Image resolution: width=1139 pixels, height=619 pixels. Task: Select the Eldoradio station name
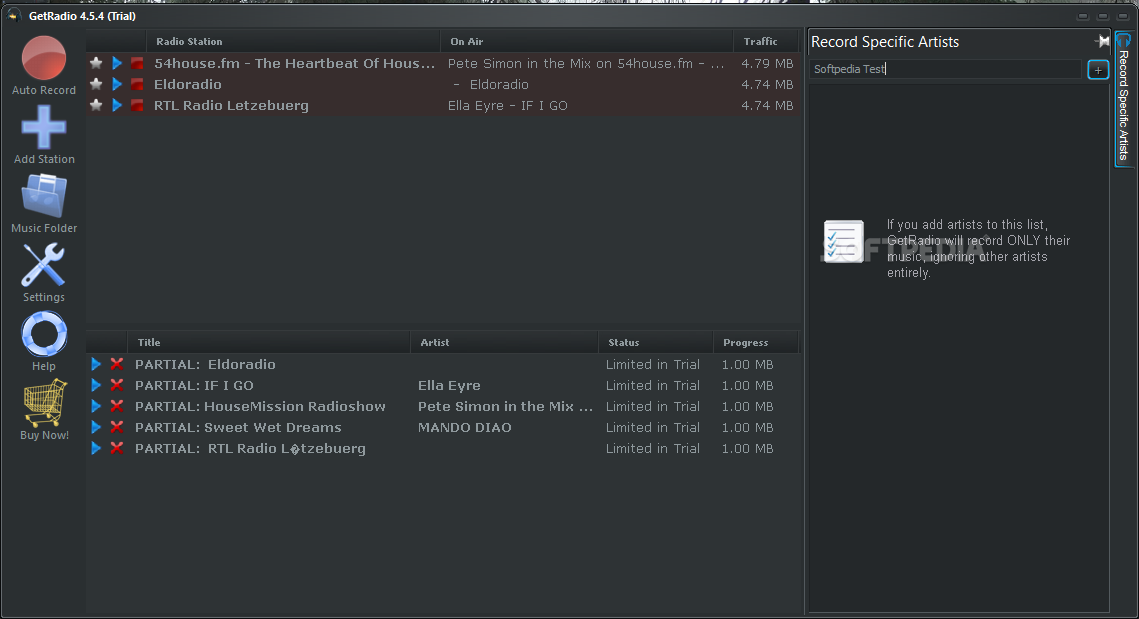(187, 84)
